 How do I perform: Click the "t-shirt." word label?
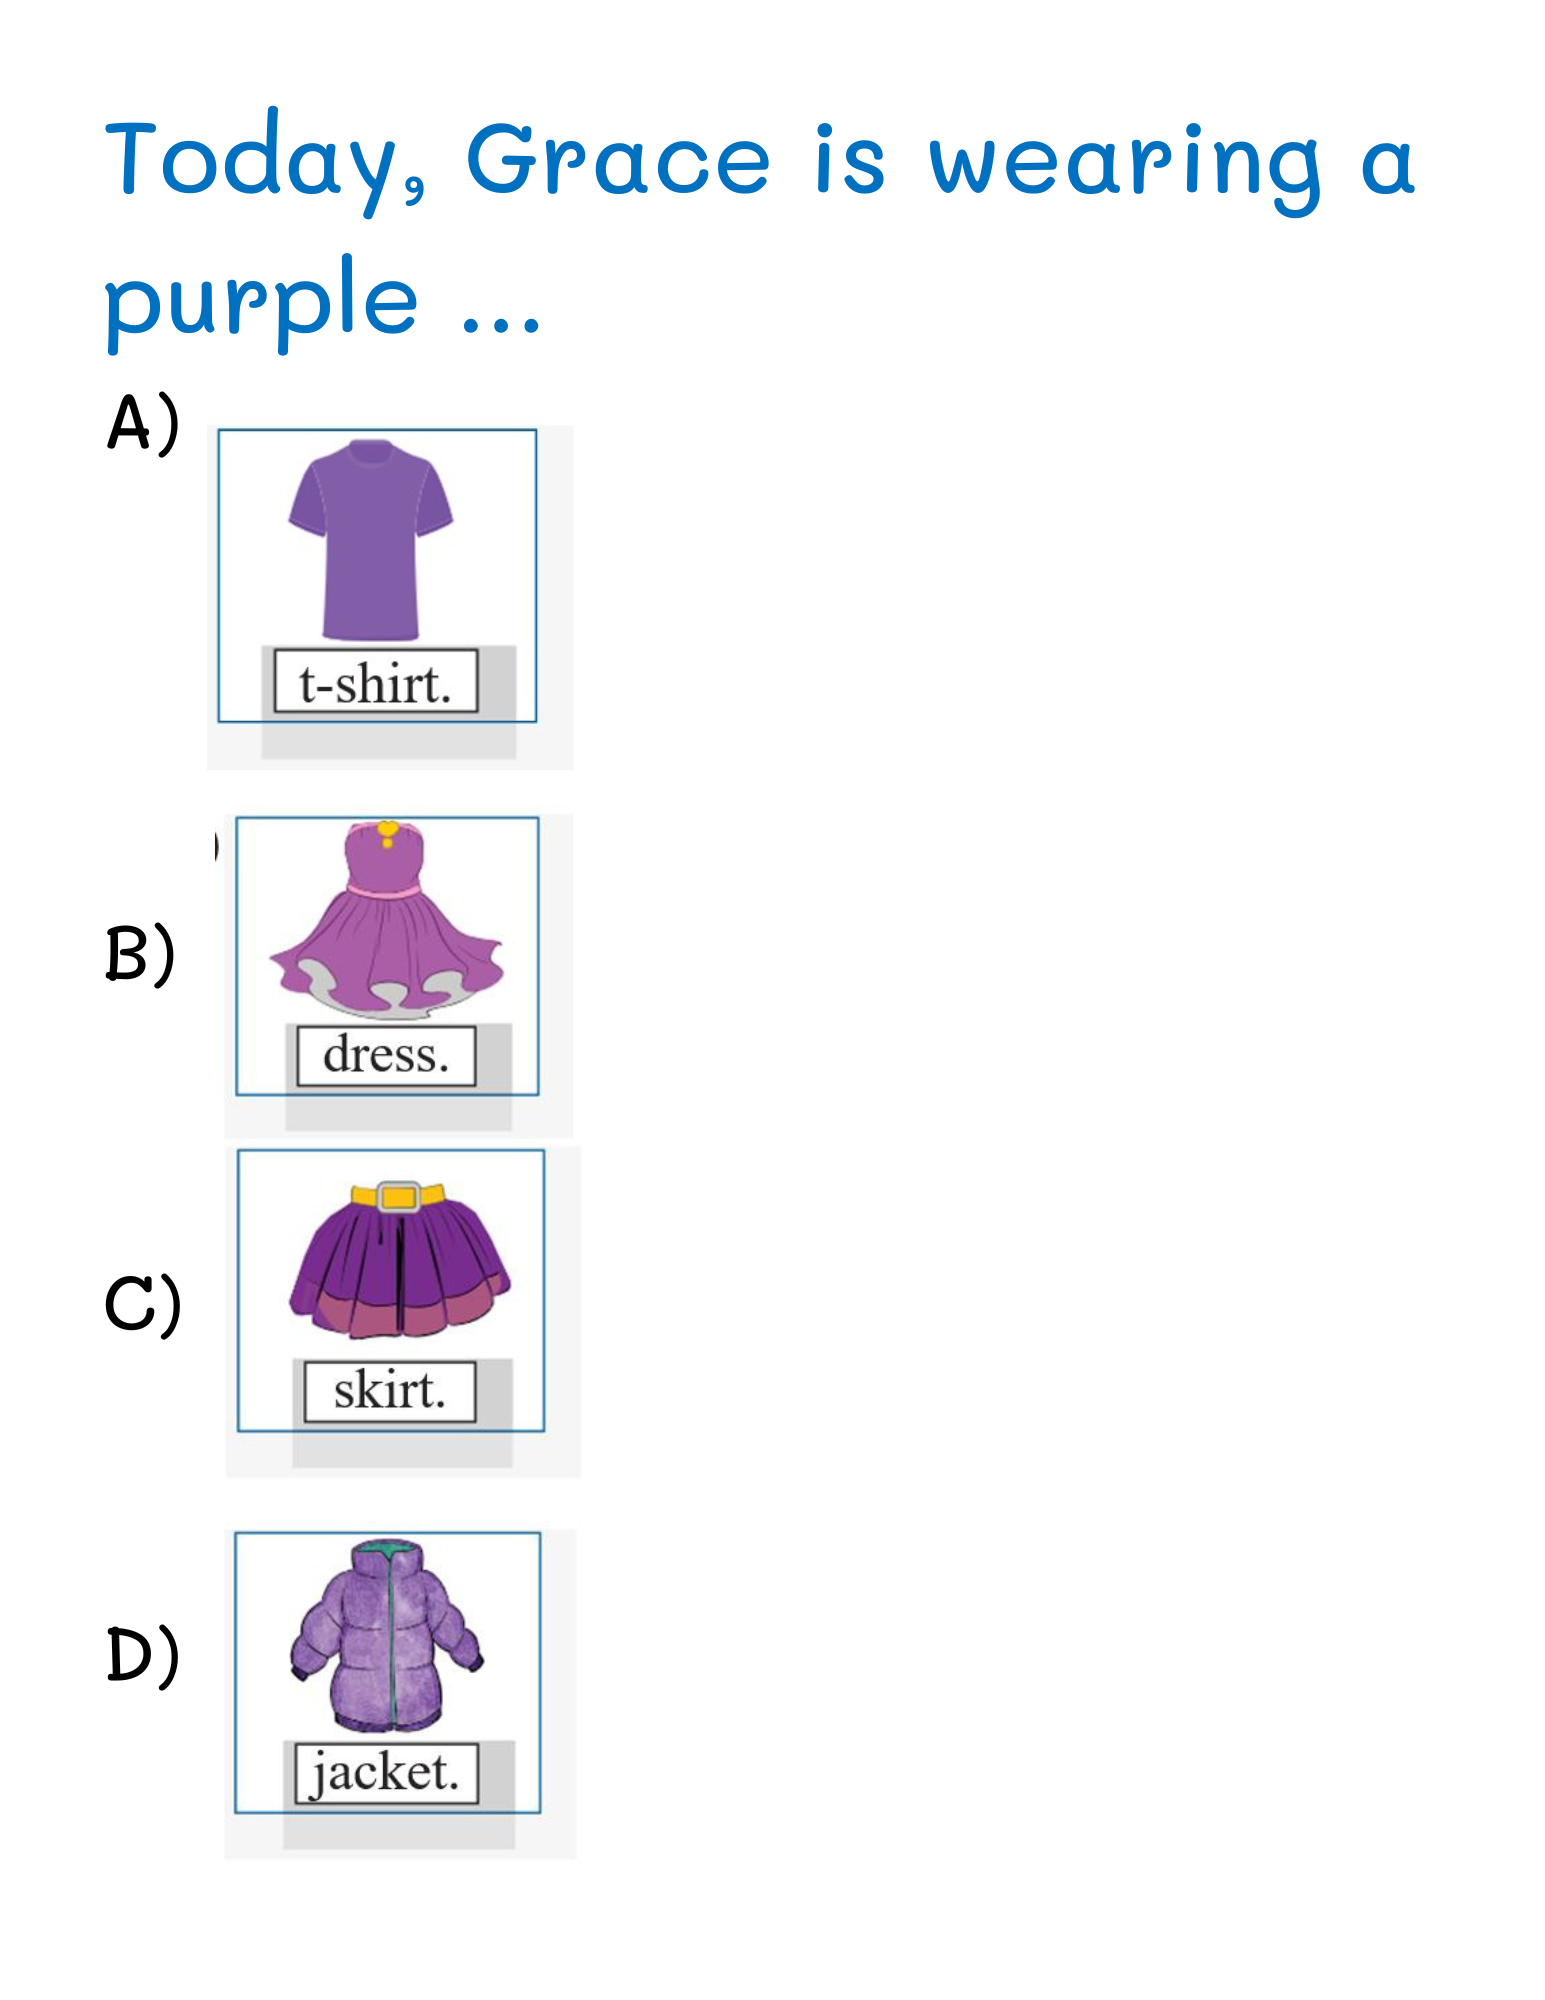(x=376, y=683)
